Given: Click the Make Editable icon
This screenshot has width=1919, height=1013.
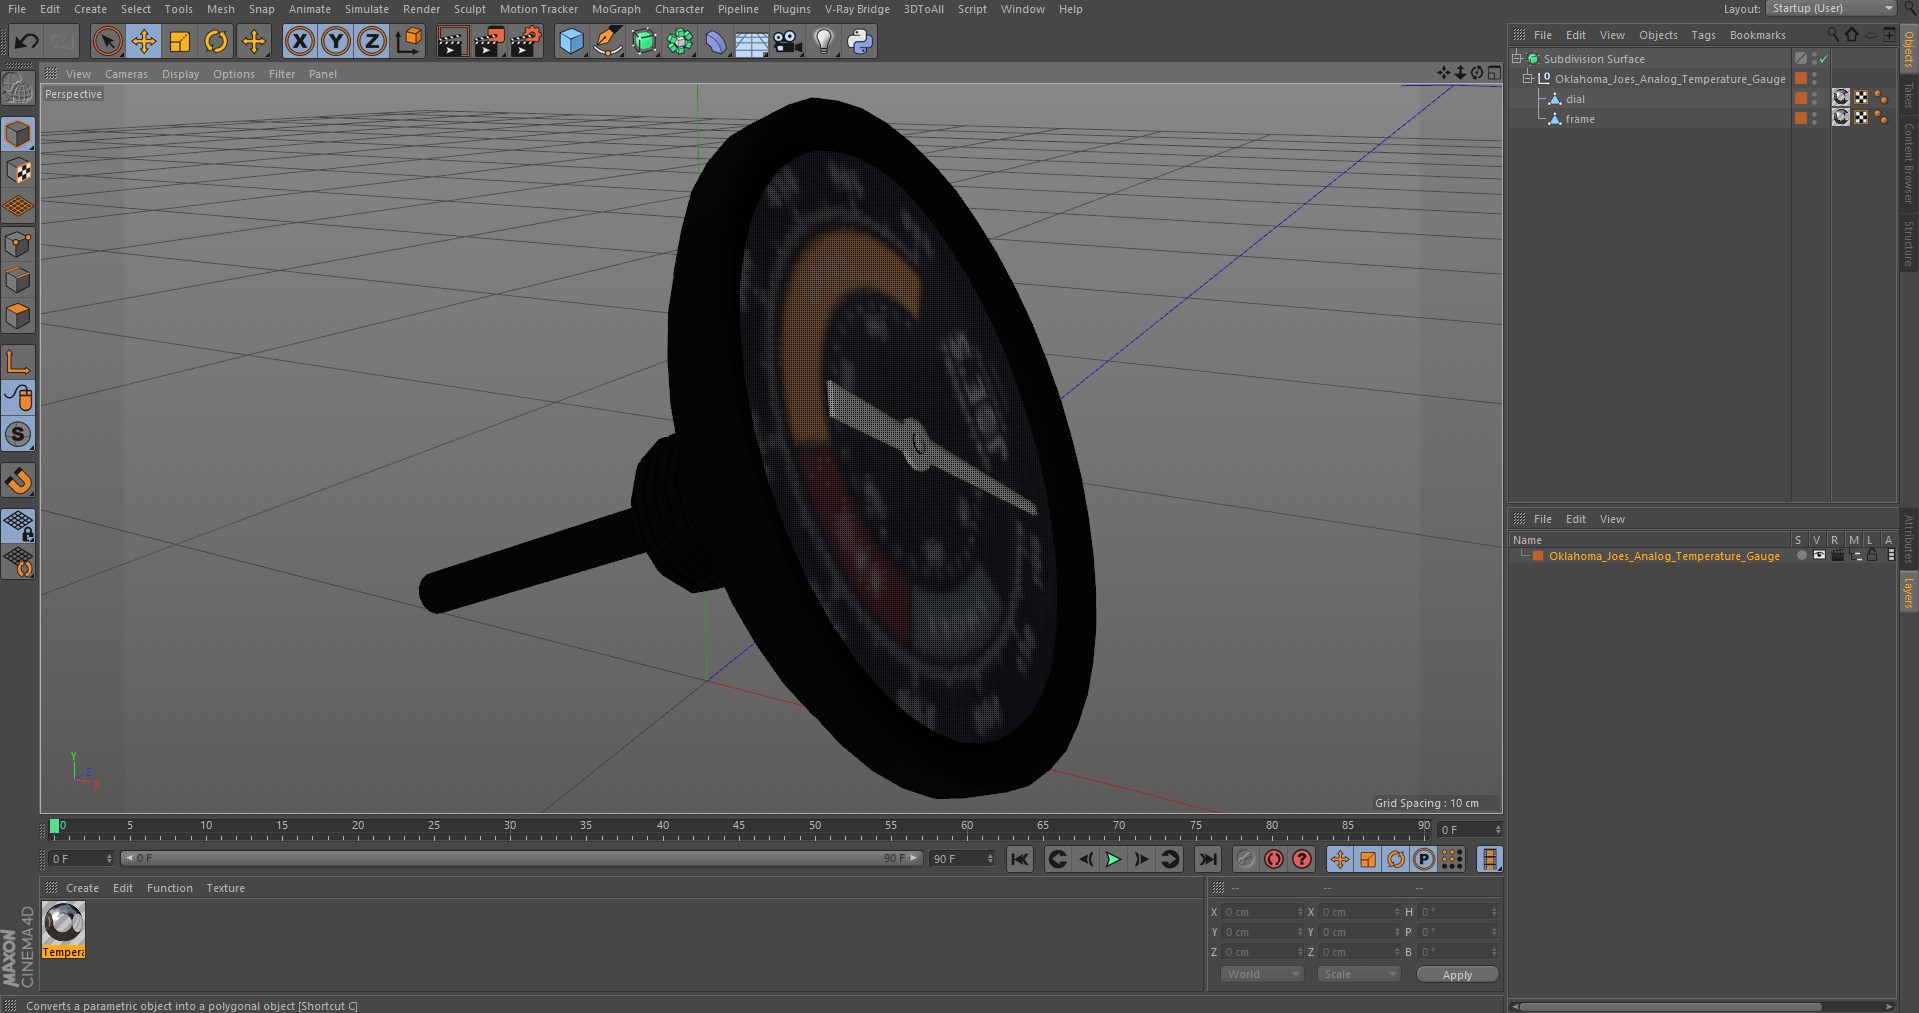Looking at the screenshot, I should pyautogui.click(x=18, y=89).
